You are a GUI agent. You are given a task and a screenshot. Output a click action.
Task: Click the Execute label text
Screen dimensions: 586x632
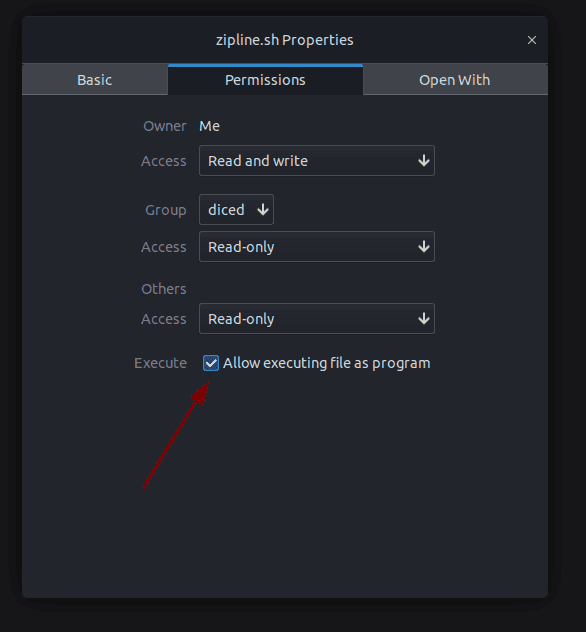(160, 363)
